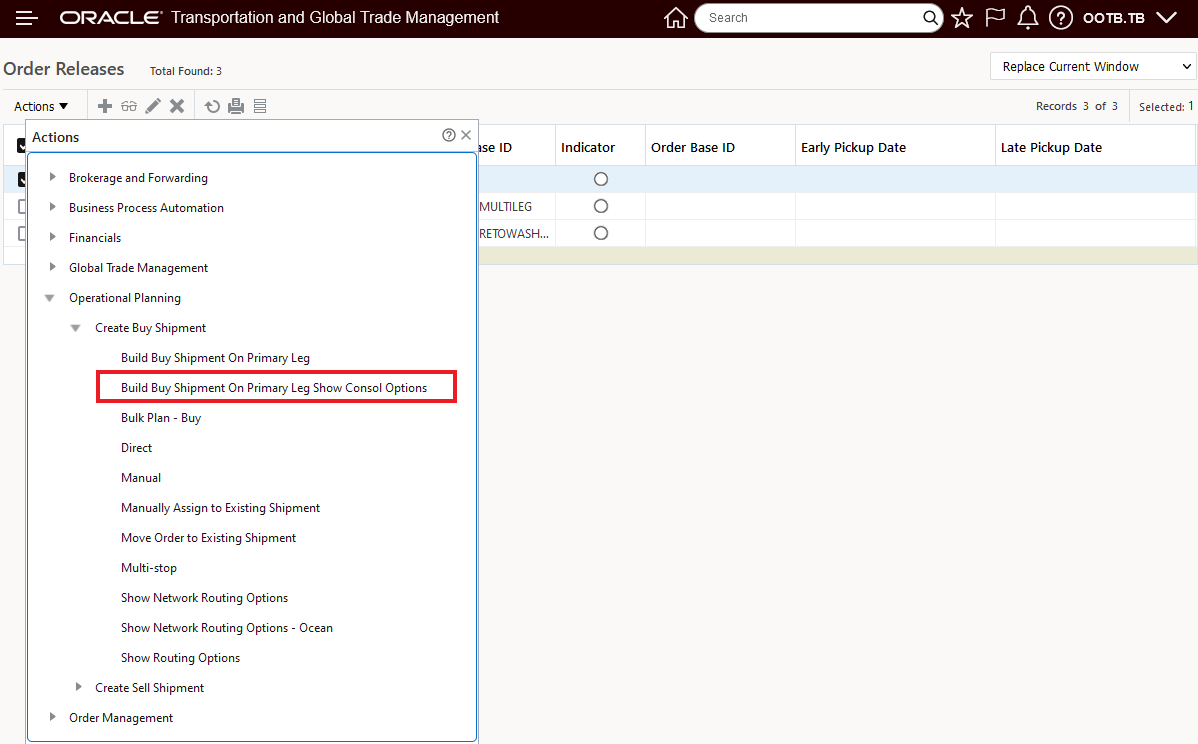This screenshot has width=1198, height=744.
Task: Open the Favorites star icon
Action: click(x=962, y=18)
